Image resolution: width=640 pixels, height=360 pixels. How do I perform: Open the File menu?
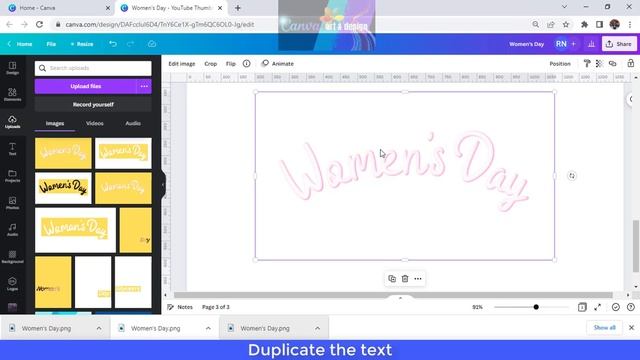click(x=51, y=44)
